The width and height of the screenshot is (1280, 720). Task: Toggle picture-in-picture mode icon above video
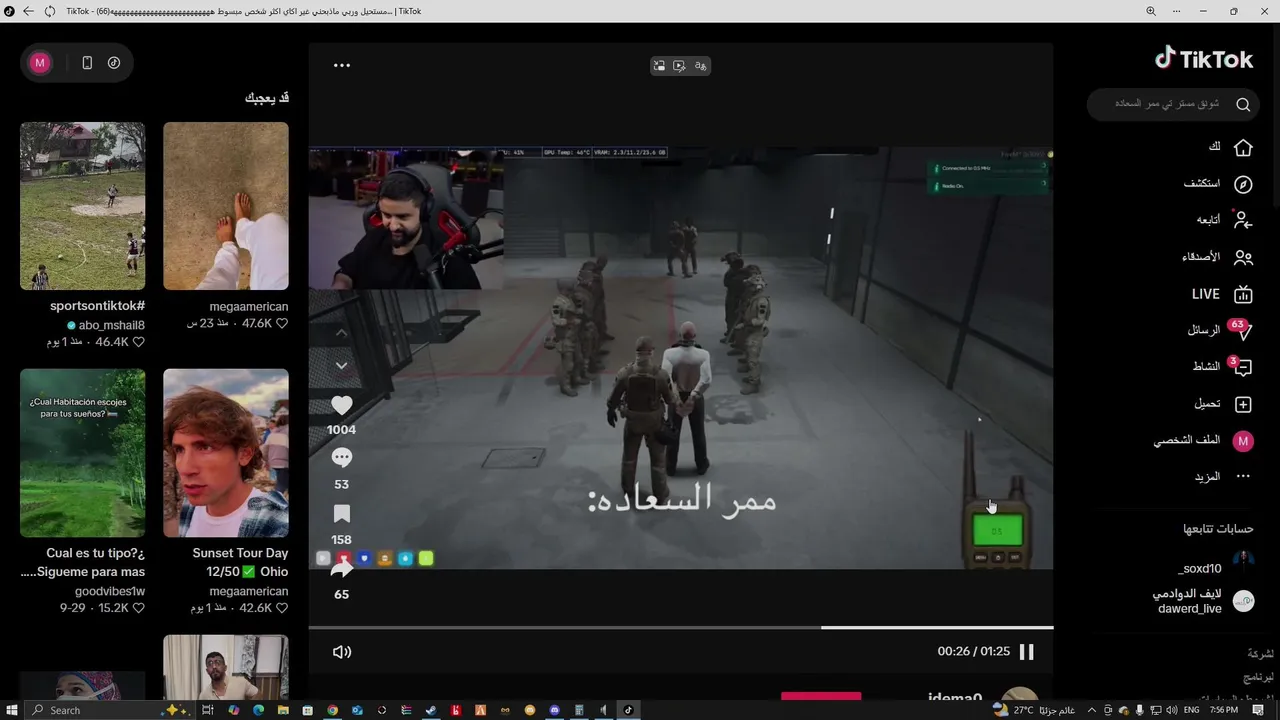tap(659, 65)
